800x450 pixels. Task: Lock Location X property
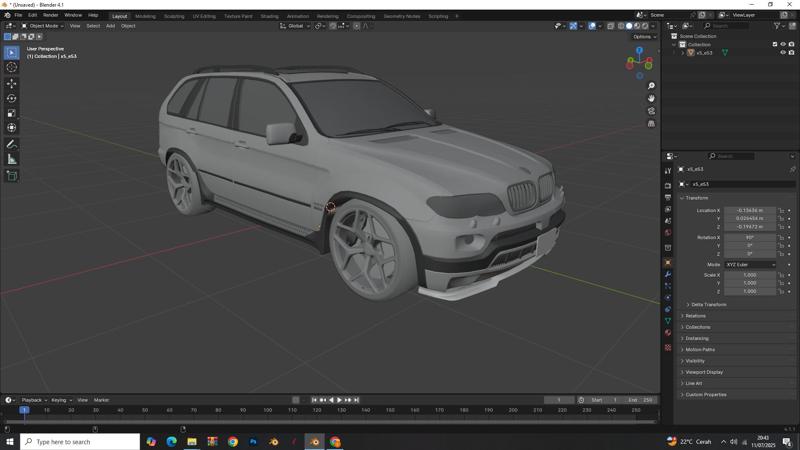[x=781, y=210]
